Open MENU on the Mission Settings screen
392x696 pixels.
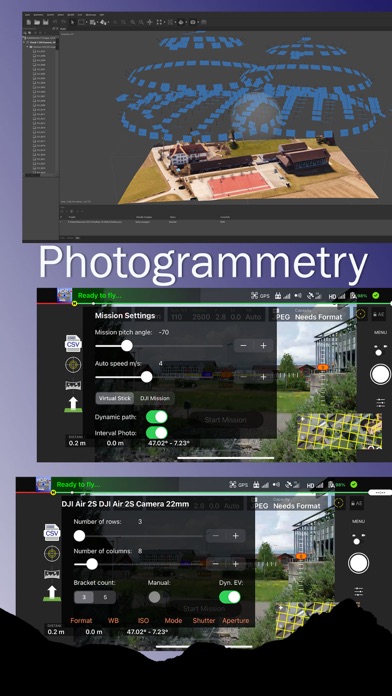(x=380, y=332)
